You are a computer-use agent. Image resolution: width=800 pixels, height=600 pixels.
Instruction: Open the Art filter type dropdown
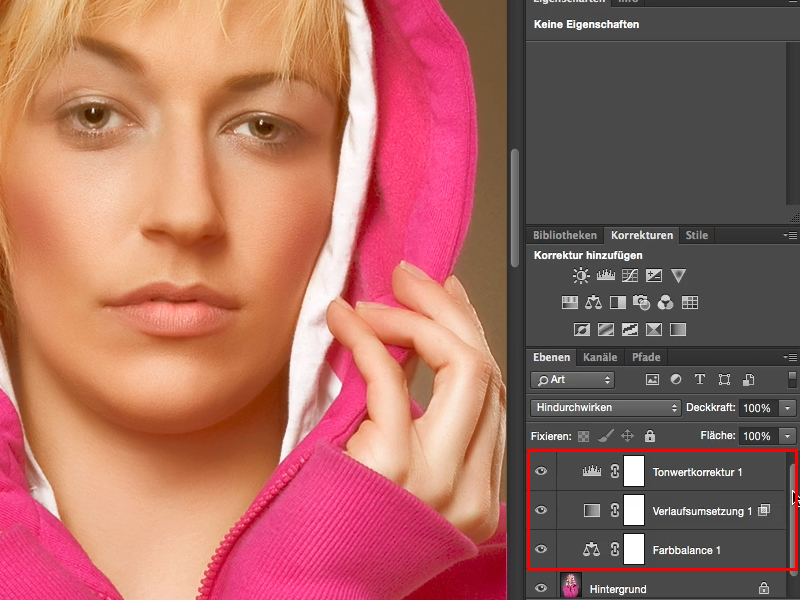click(572, 380)
